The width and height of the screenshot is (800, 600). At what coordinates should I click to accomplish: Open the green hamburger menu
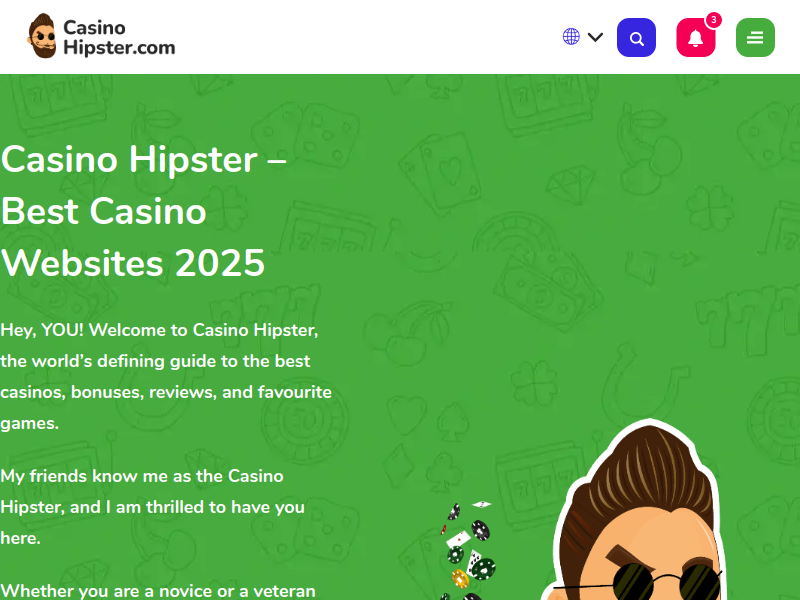point(755,37)
